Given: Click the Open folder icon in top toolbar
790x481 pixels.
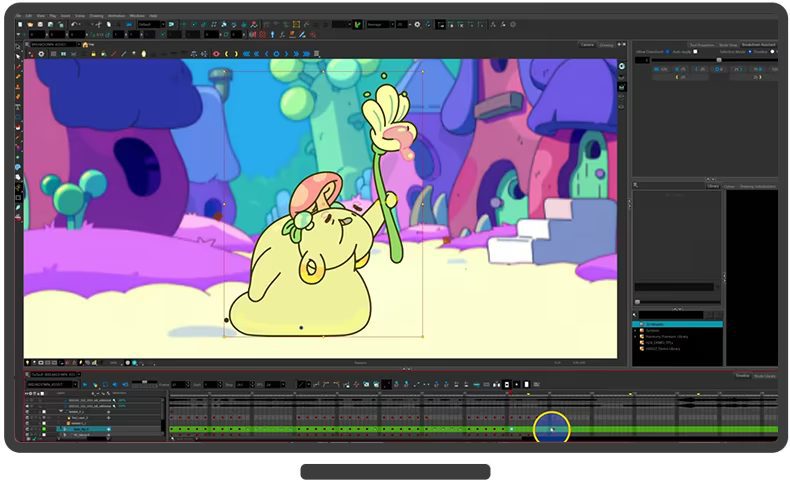Looking at the screenshot, I should pos(30,24).
